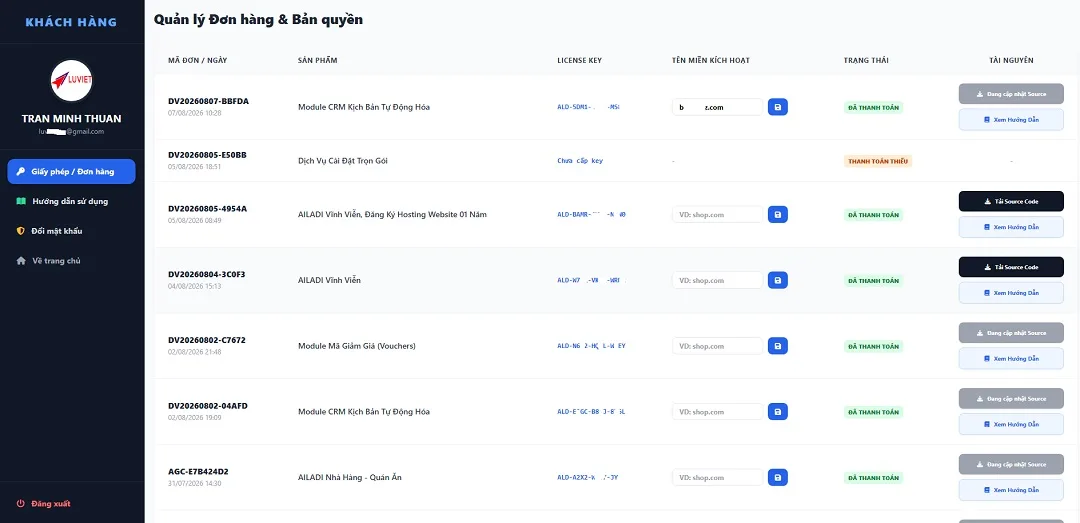Click Xem Hướng Dẫn for DV20260807-BBFDA
1080x523 pixels.
coord(1011,120)
